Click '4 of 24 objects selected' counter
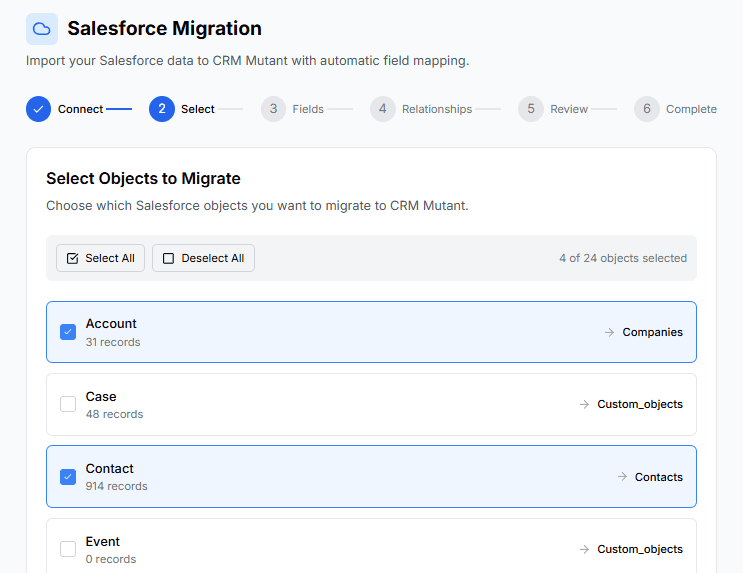743x573 pixels. coord(623,258)
